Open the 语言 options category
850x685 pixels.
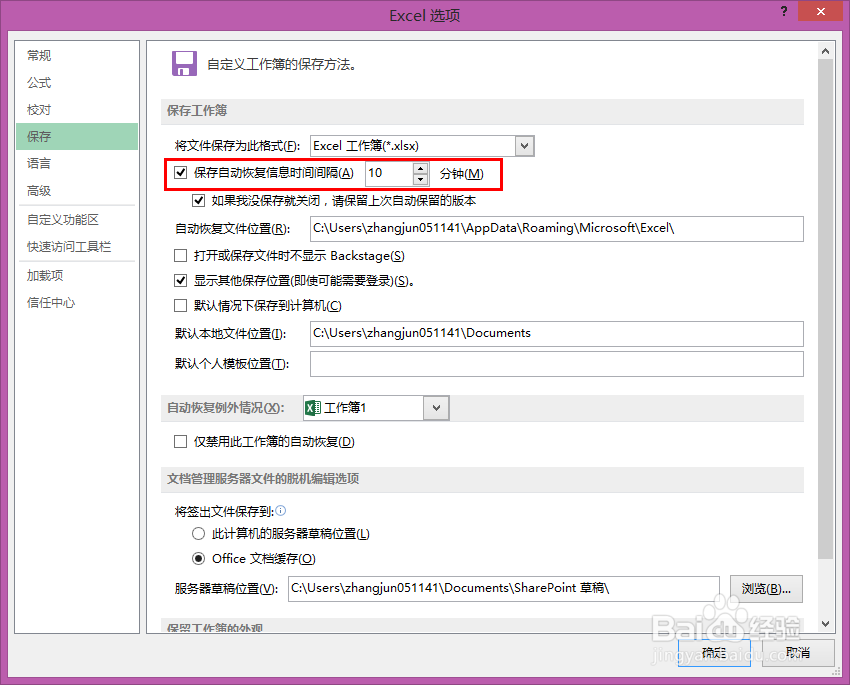coord(77,163)
